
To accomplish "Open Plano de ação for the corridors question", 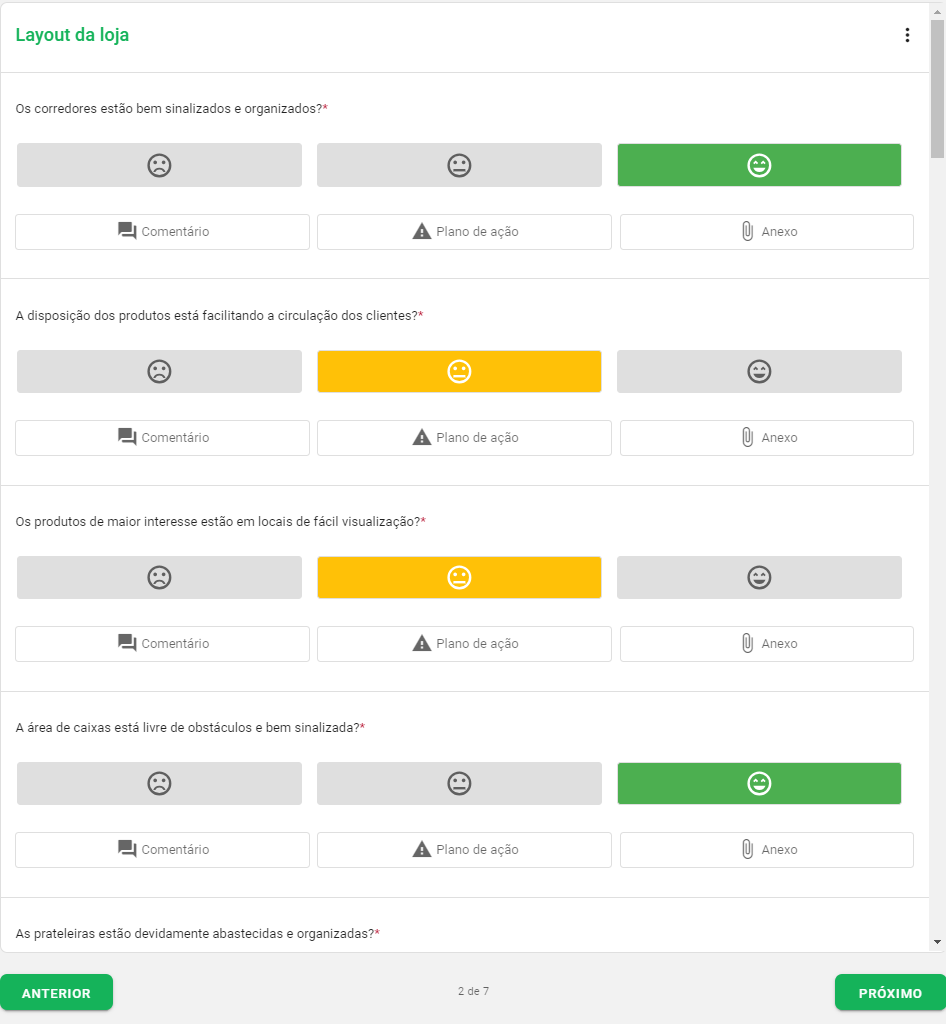I will 463,231.
